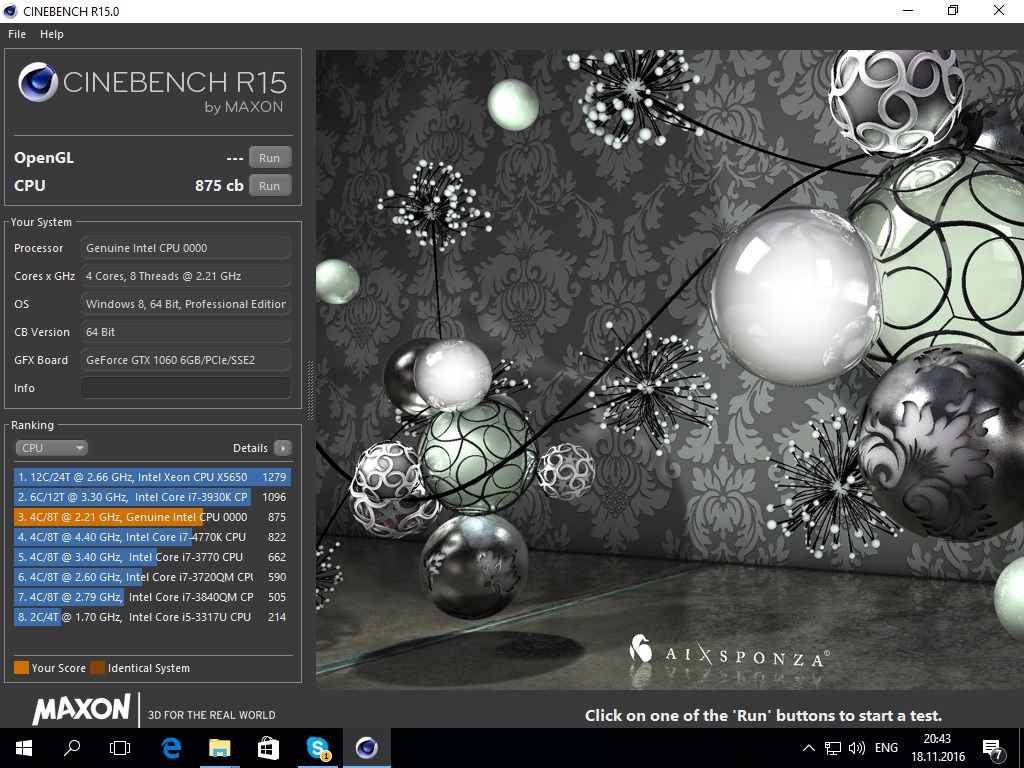Select ranking row 5 Core i7-3770
Screen dimensions: 1024x768
click(152, 557)
